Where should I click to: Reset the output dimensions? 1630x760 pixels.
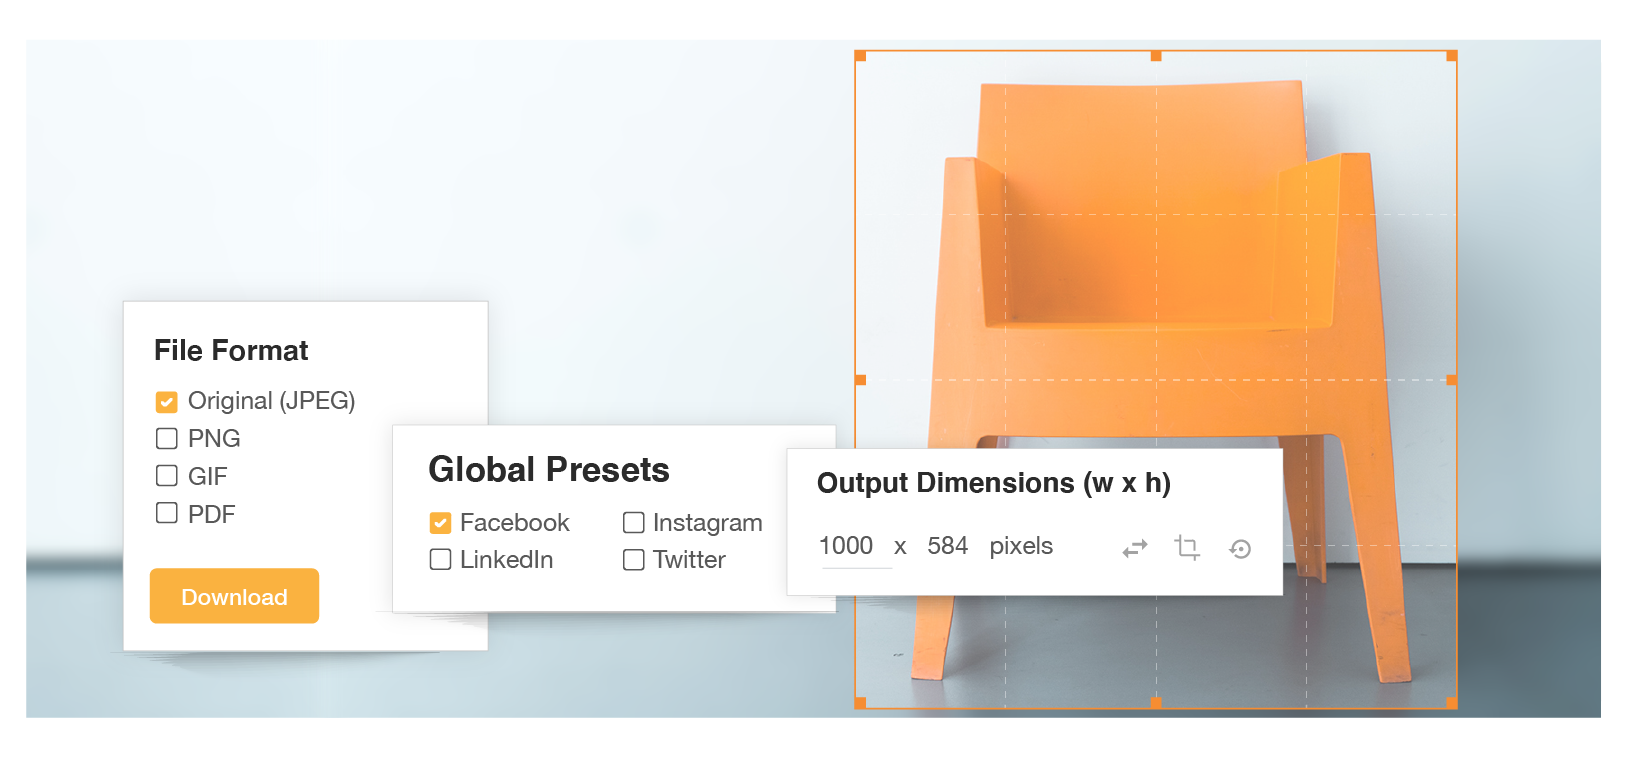pyautogui.click(x=1241, y=548)
